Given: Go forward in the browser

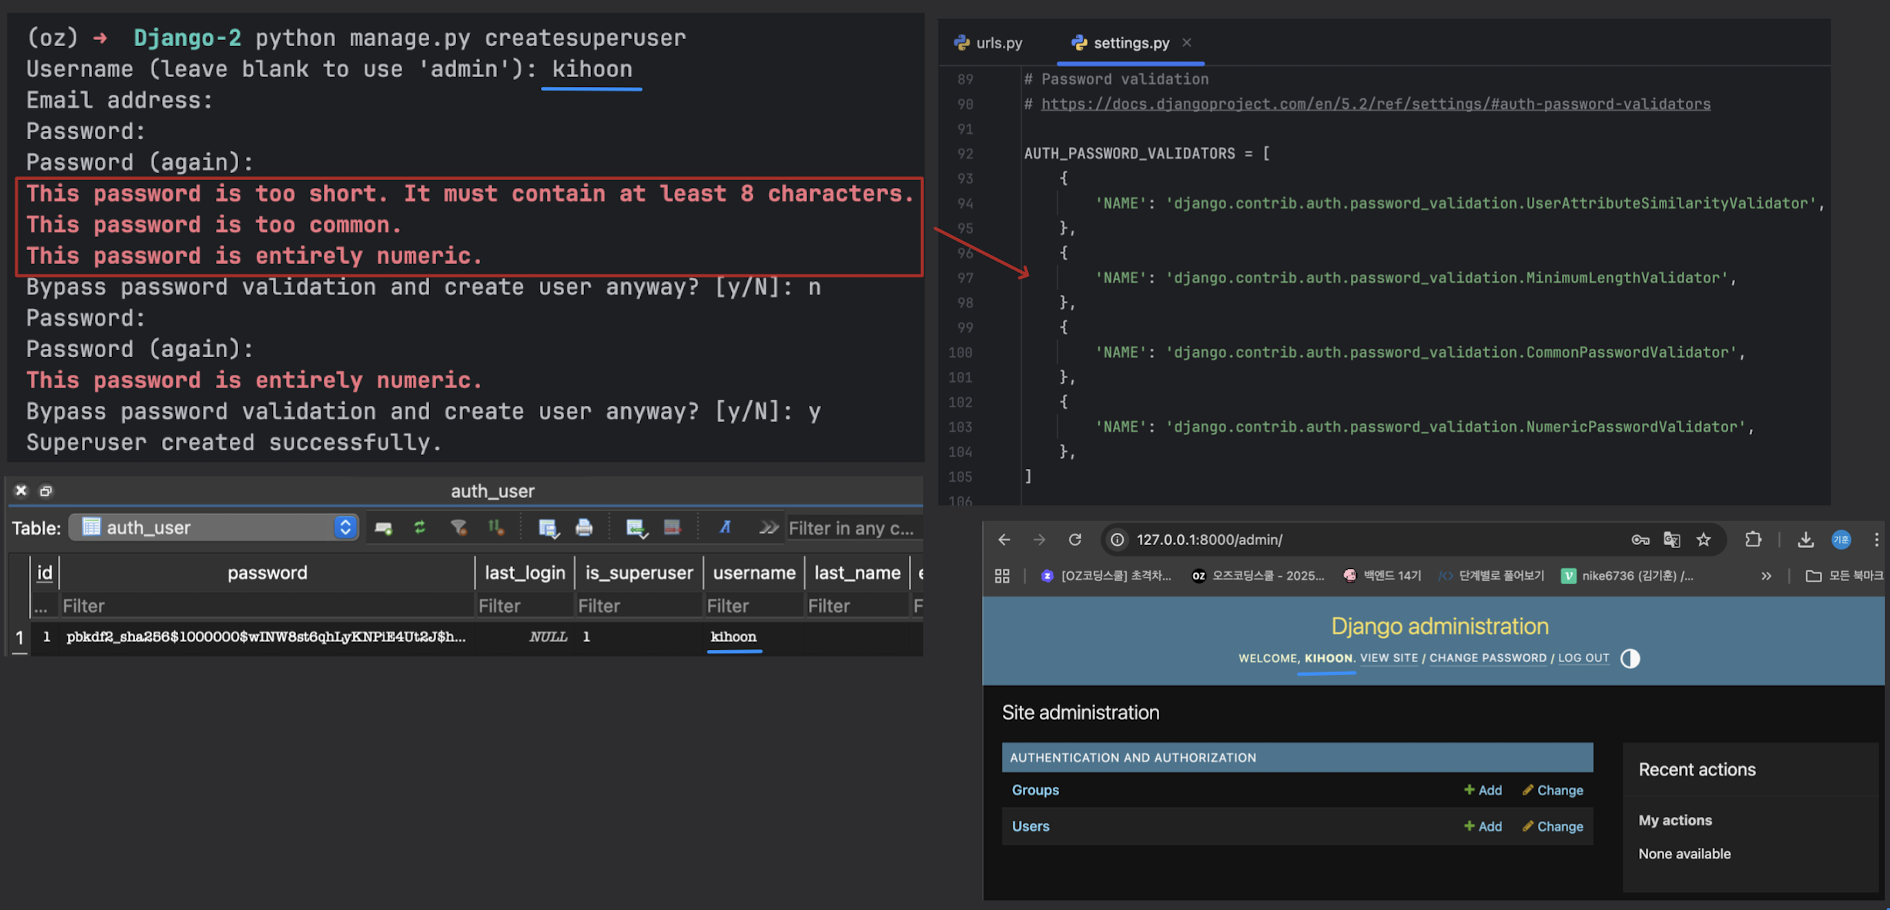Looking at the screenshot, I should click(1040, 540).
